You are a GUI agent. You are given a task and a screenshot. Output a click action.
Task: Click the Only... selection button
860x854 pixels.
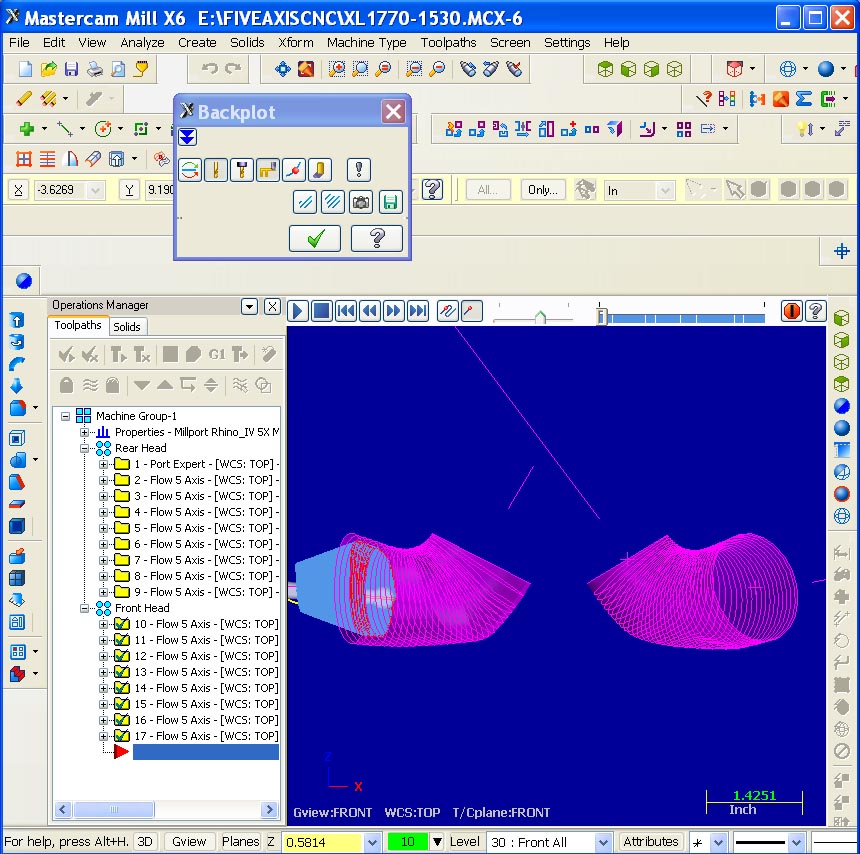[x=542, y=190]
